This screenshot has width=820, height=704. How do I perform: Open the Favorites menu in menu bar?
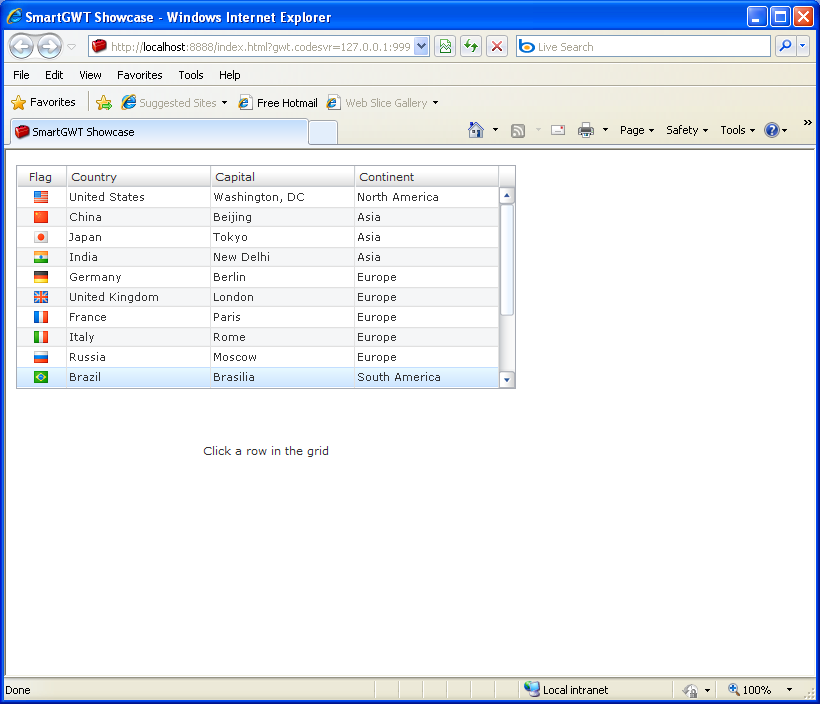(140, 75)
